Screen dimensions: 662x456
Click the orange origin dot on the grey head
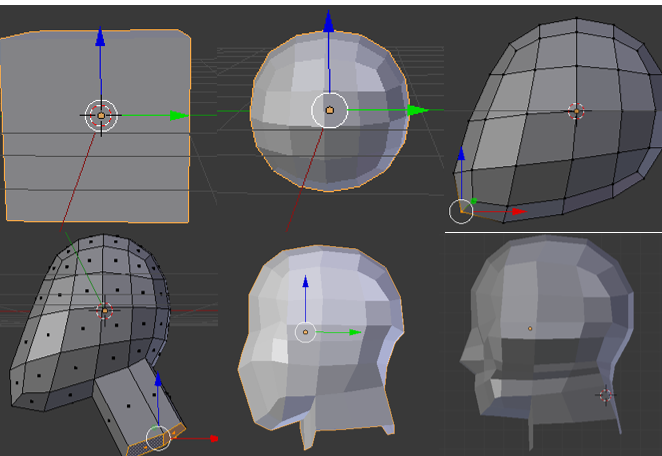point(530,328)
